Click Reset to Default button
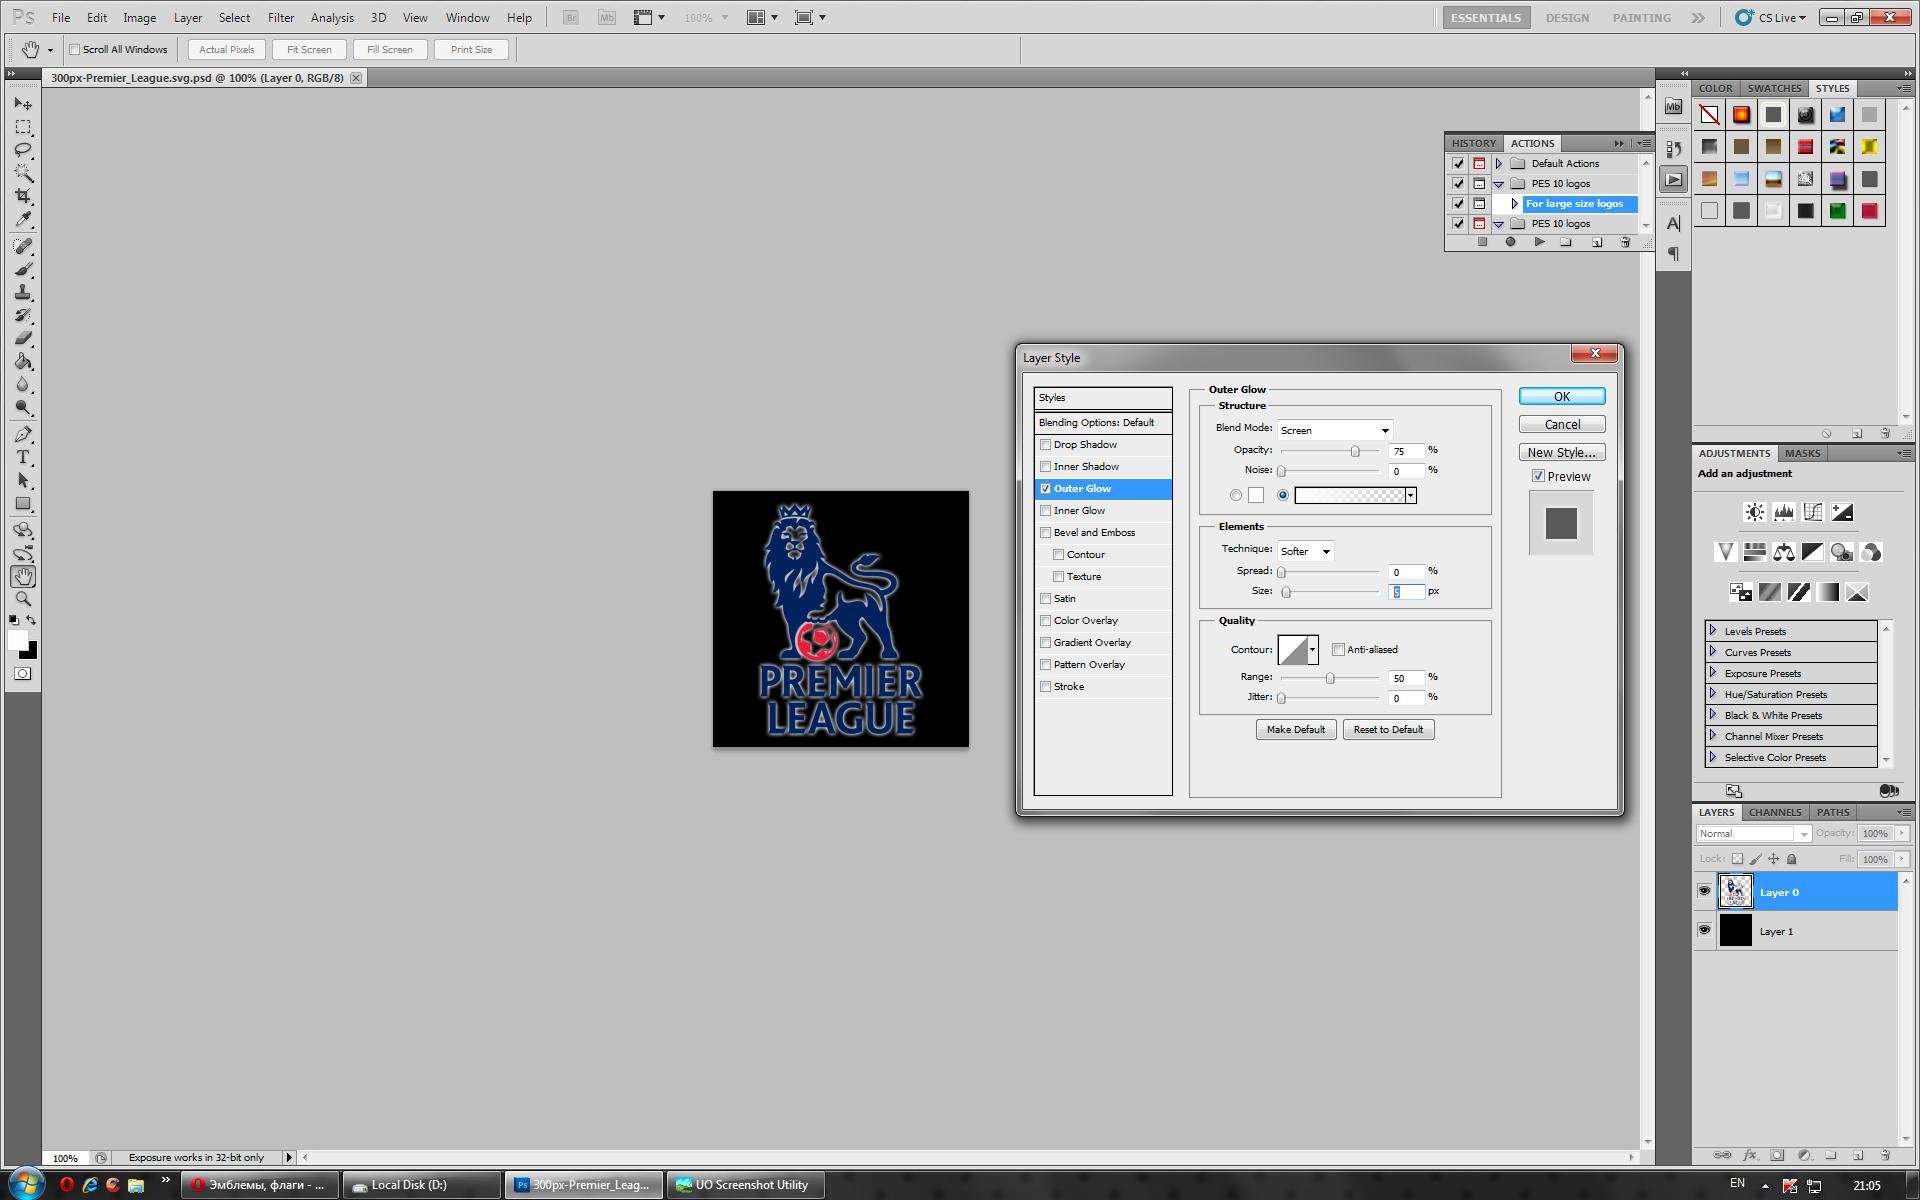The width and height of the screenshot is (1920, 1200). pos(1388,730)
